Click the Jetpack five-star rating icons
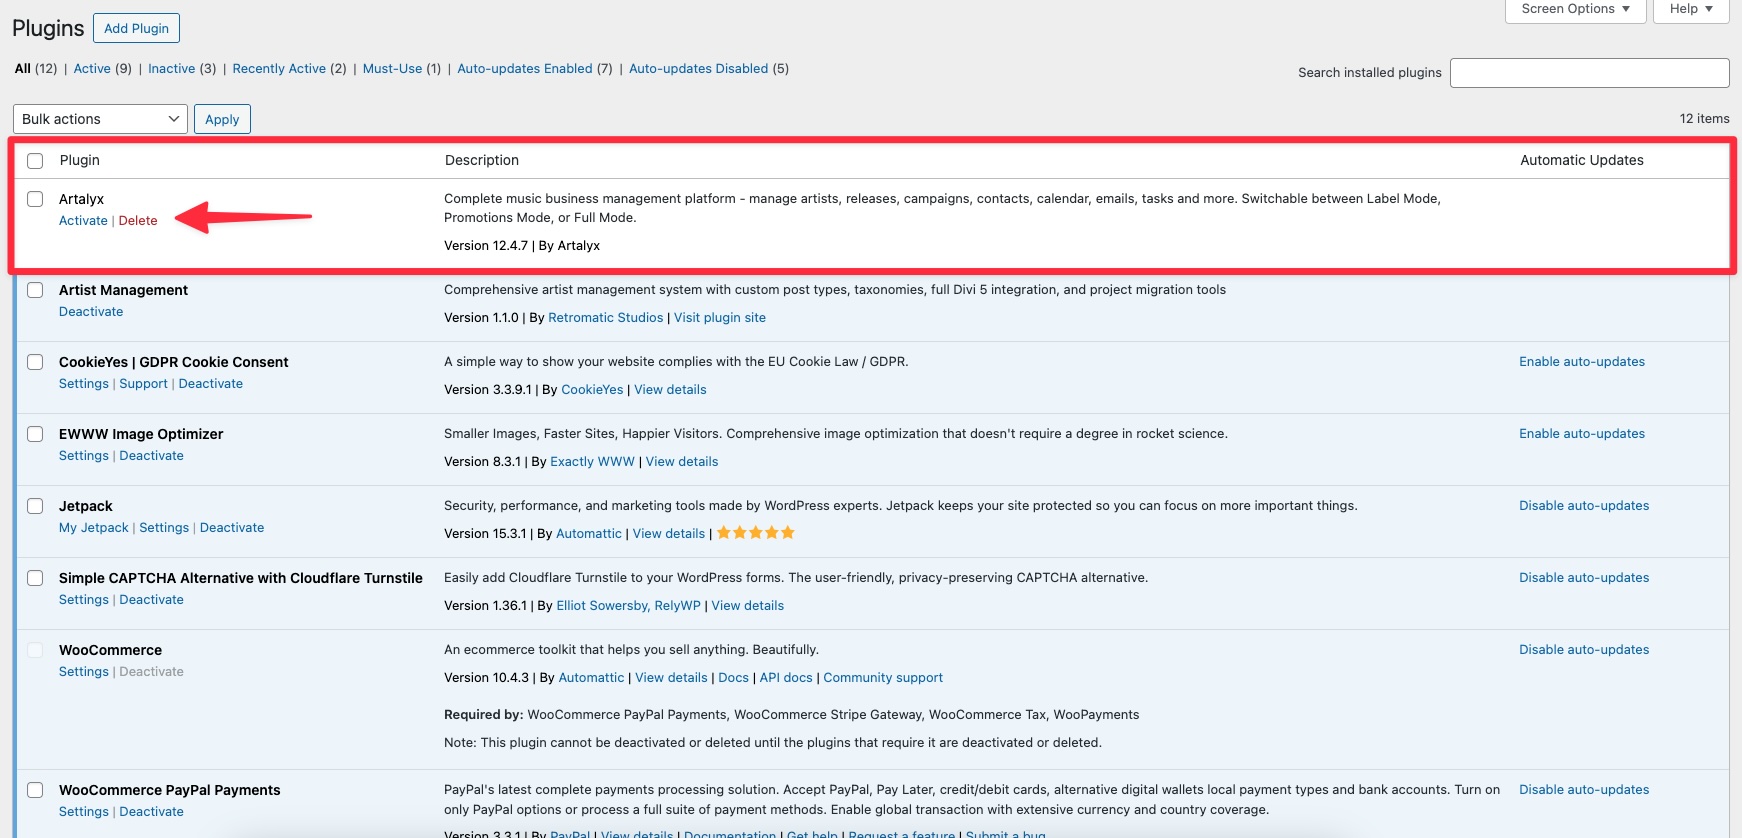Viewport: 1742px width, 838px height. (x=756, y=533)
